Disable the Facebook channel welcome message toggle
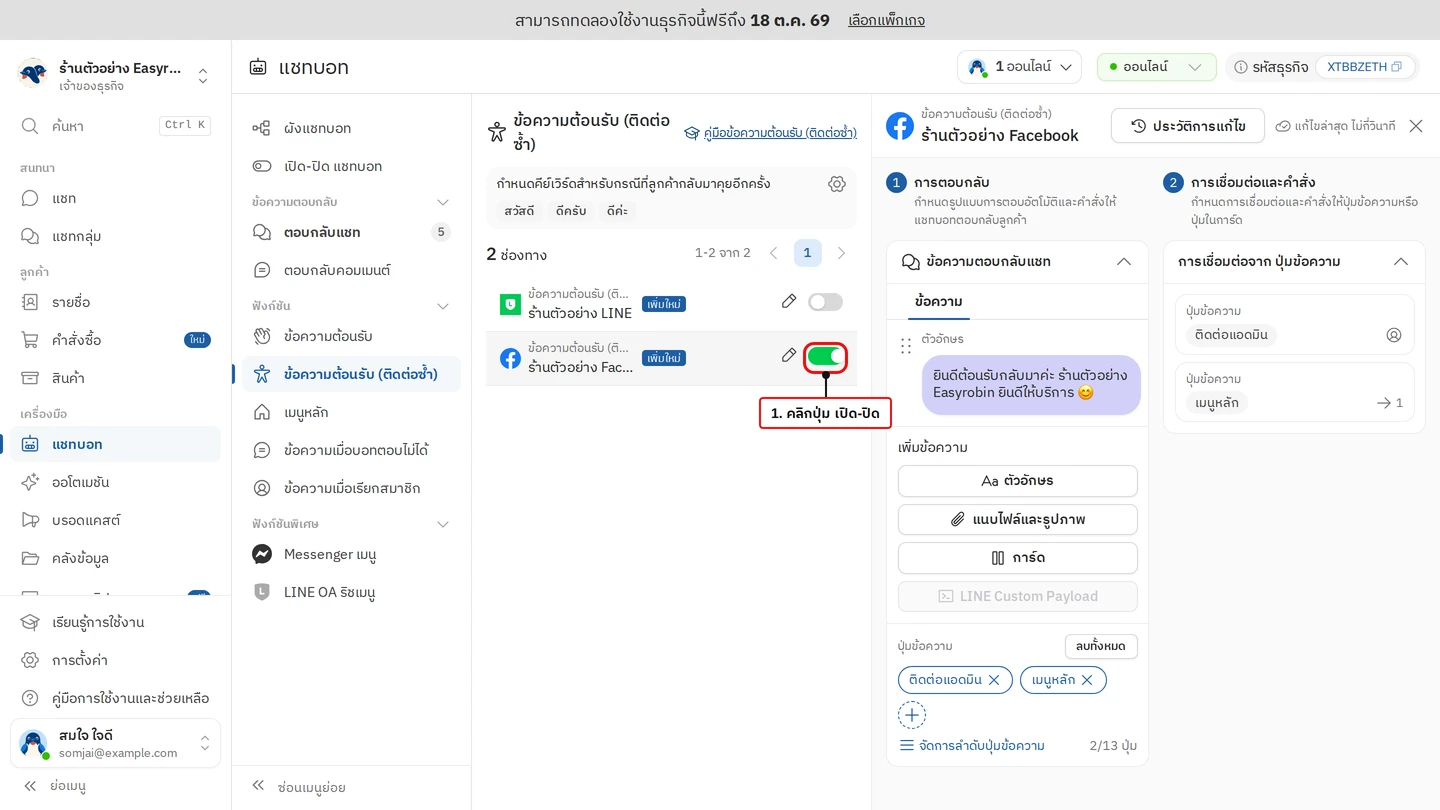Screen dimensions: 1440x810 point(825,356)
